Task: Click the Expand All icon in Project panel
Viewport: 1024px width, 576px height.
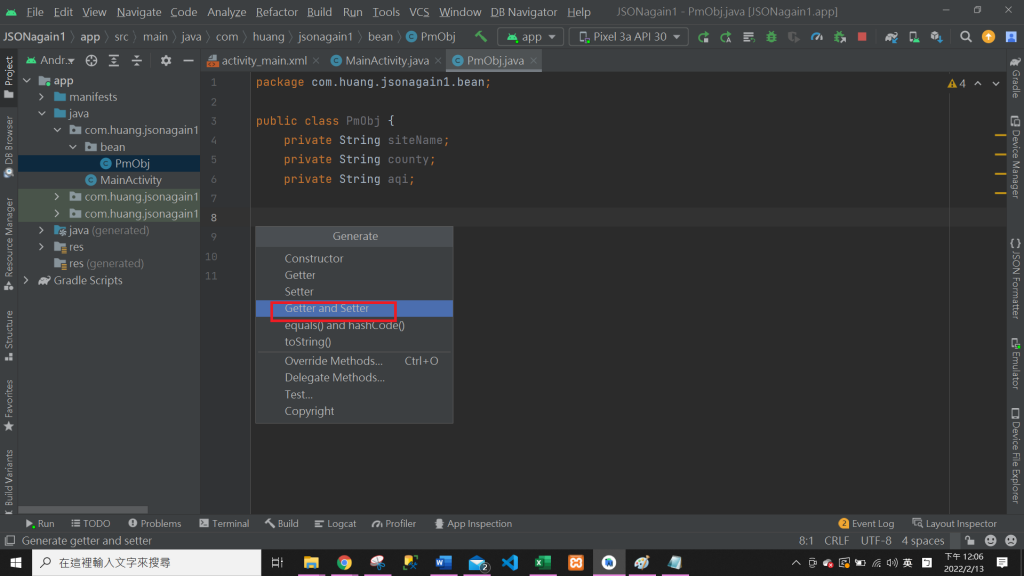Action: 114,60
